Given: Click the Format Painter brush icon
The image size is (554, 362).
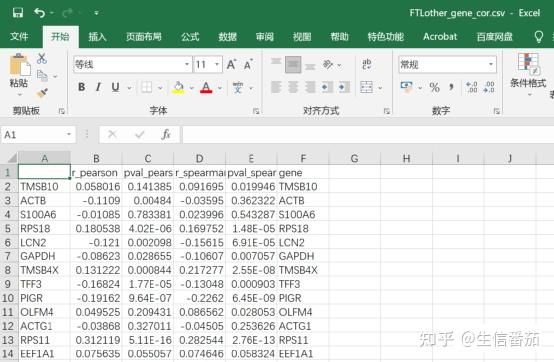Looking at the screenshot, I should (42, 93).
